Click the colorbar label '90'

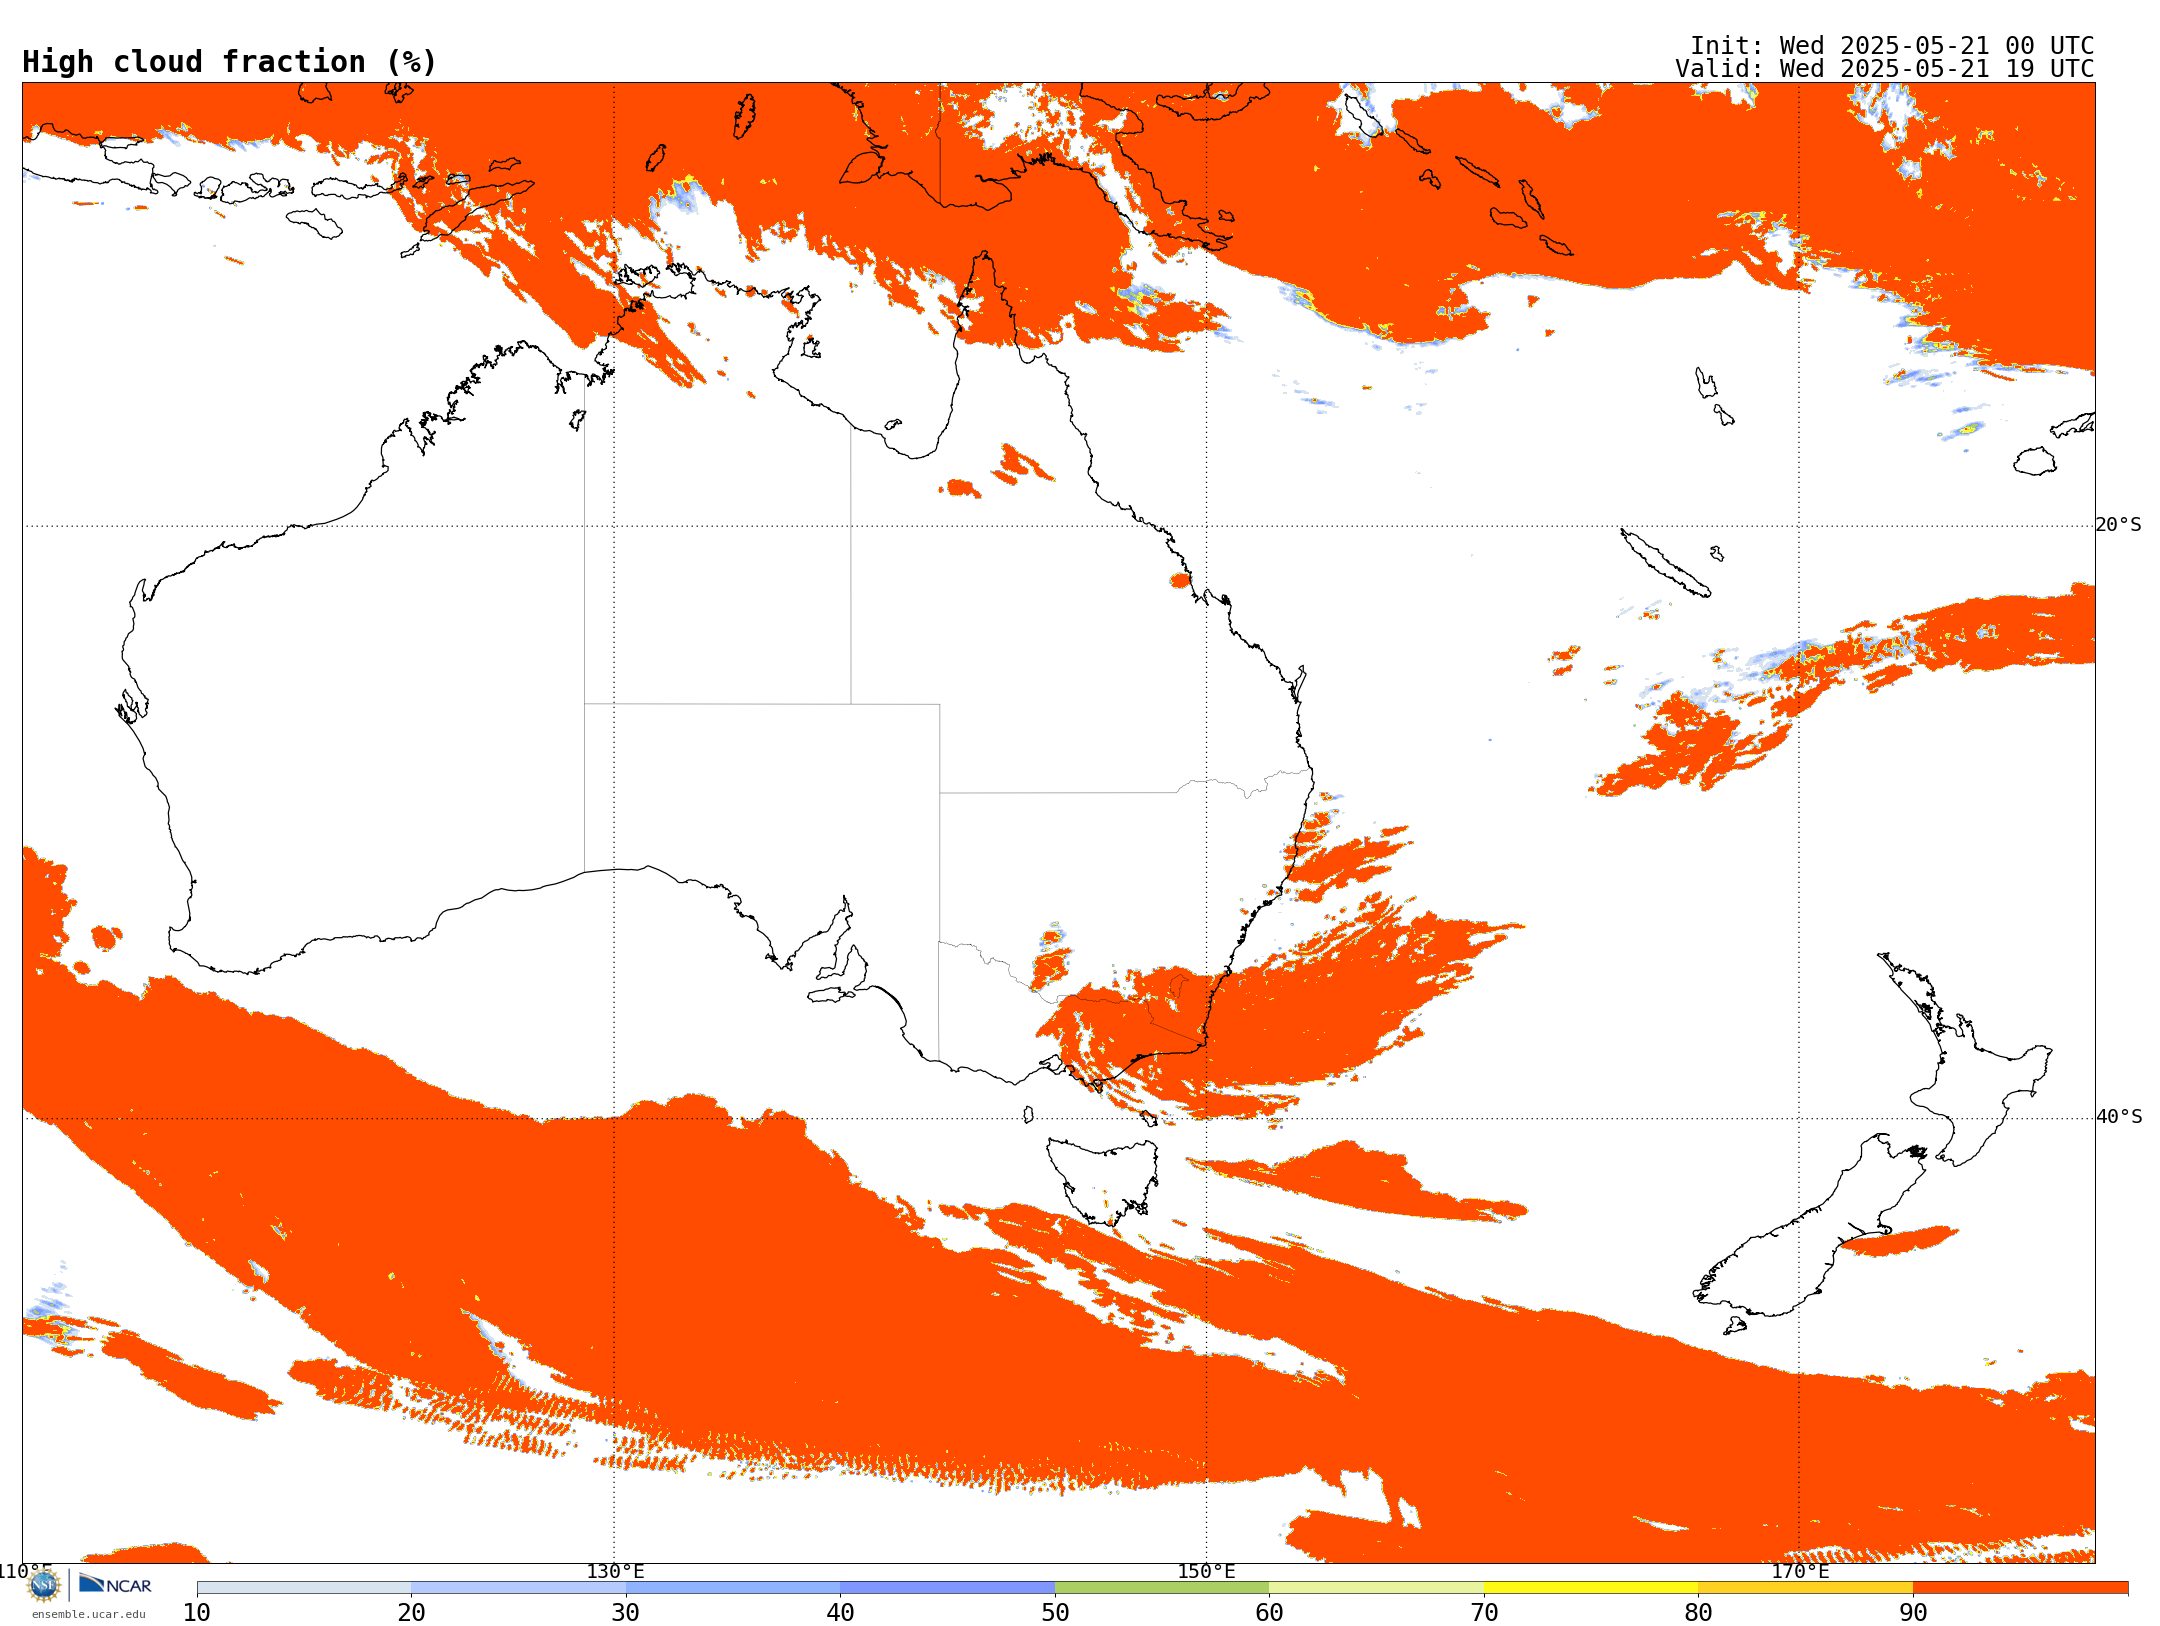click(x=1913, y=1613)
